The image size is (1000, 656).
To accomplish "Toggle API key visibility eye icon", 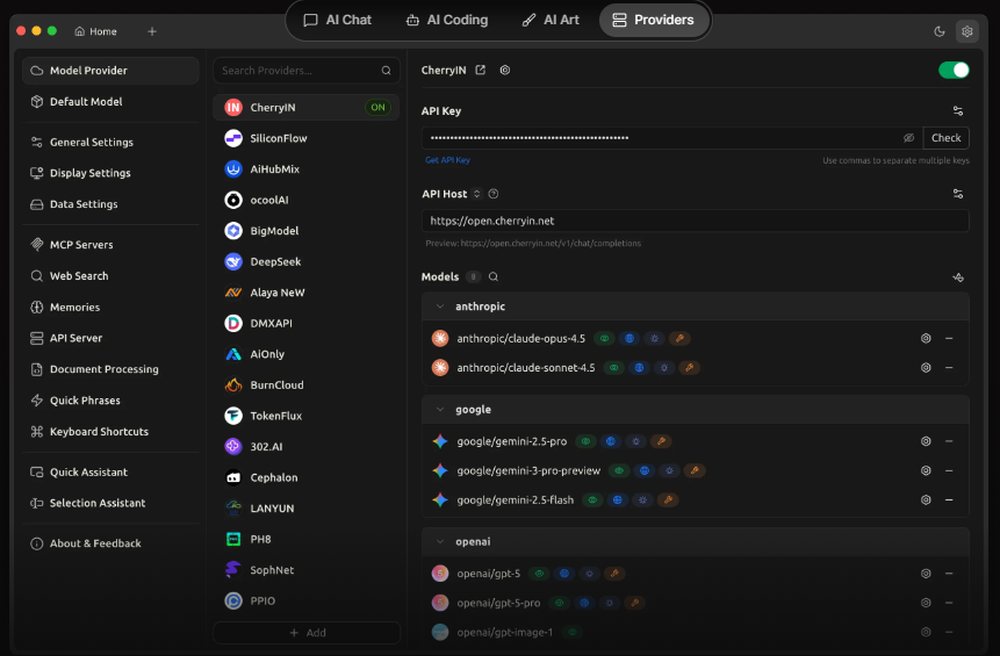I will pos(909,138).
